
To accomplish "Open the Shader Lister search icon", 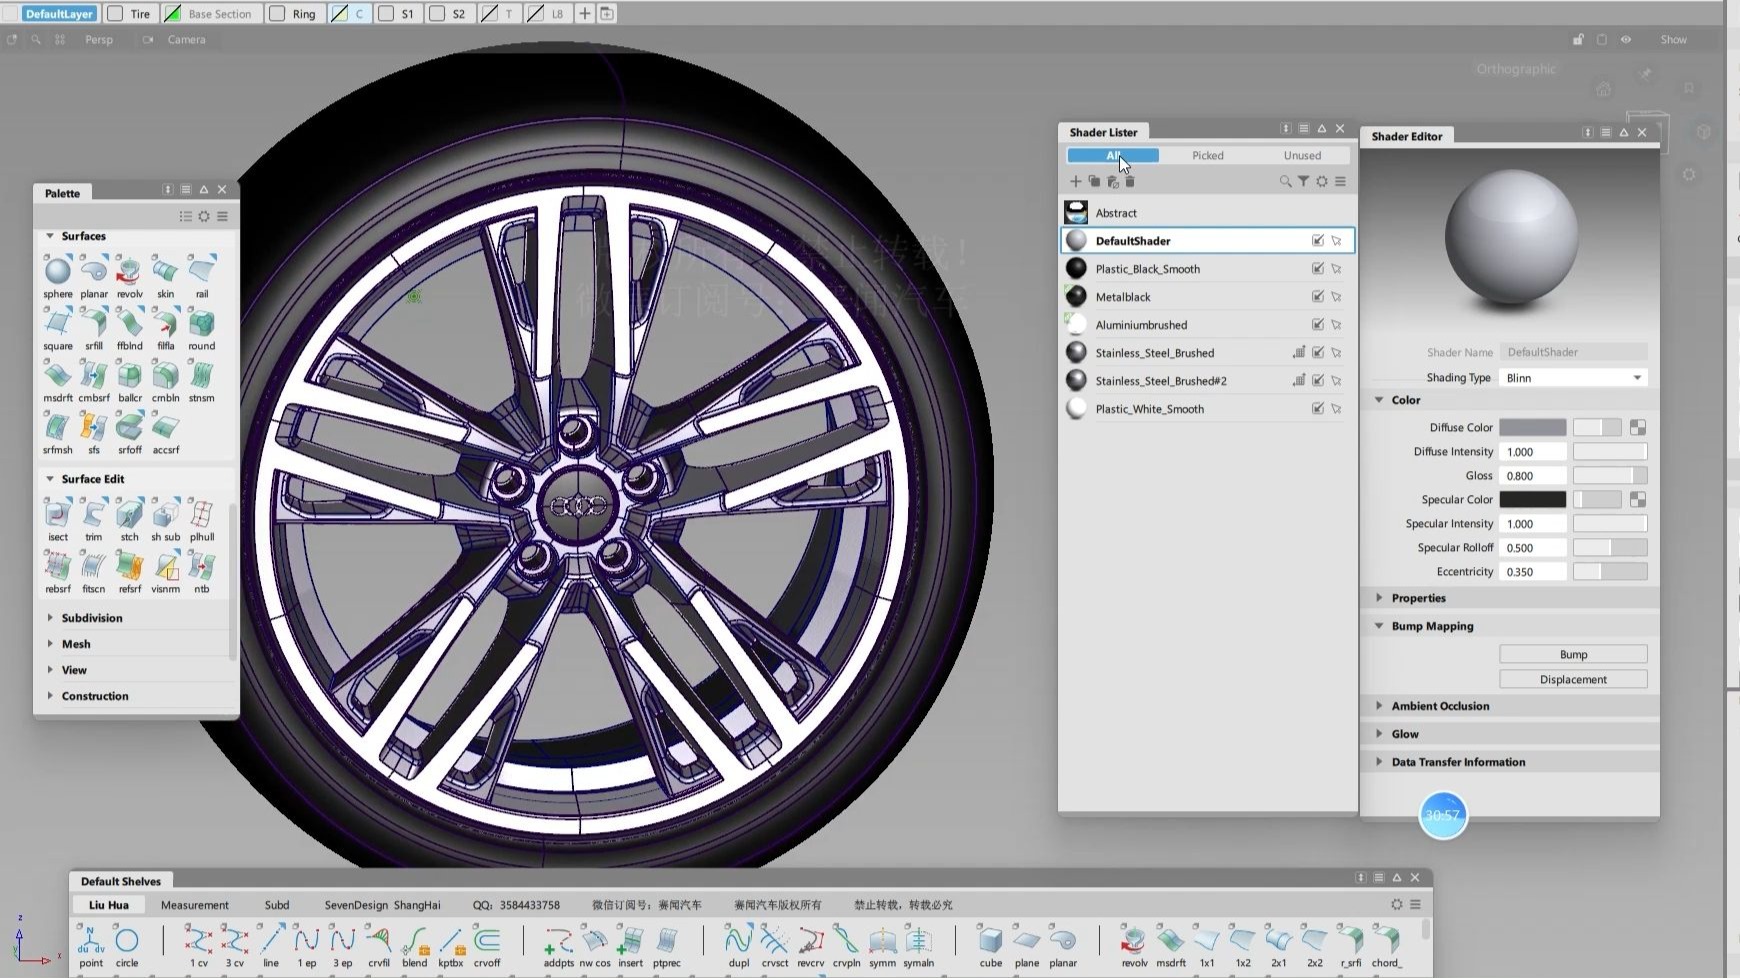I will pos(1285,182).
